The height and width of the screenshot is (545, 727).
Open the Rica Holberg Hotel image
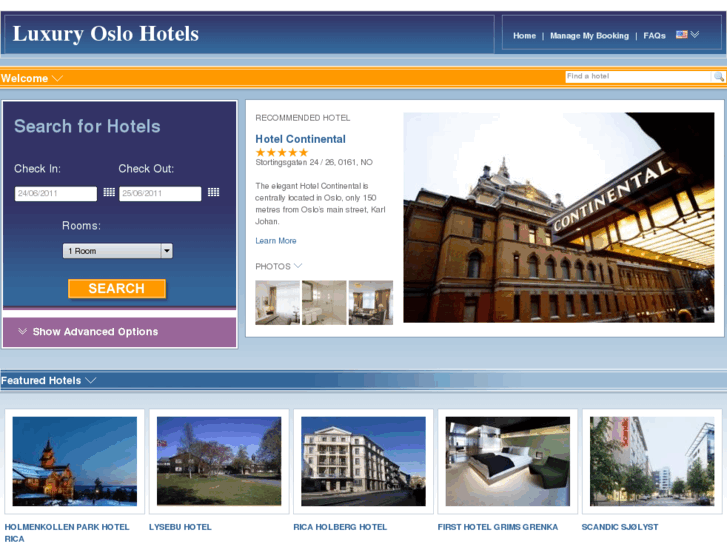364,461
